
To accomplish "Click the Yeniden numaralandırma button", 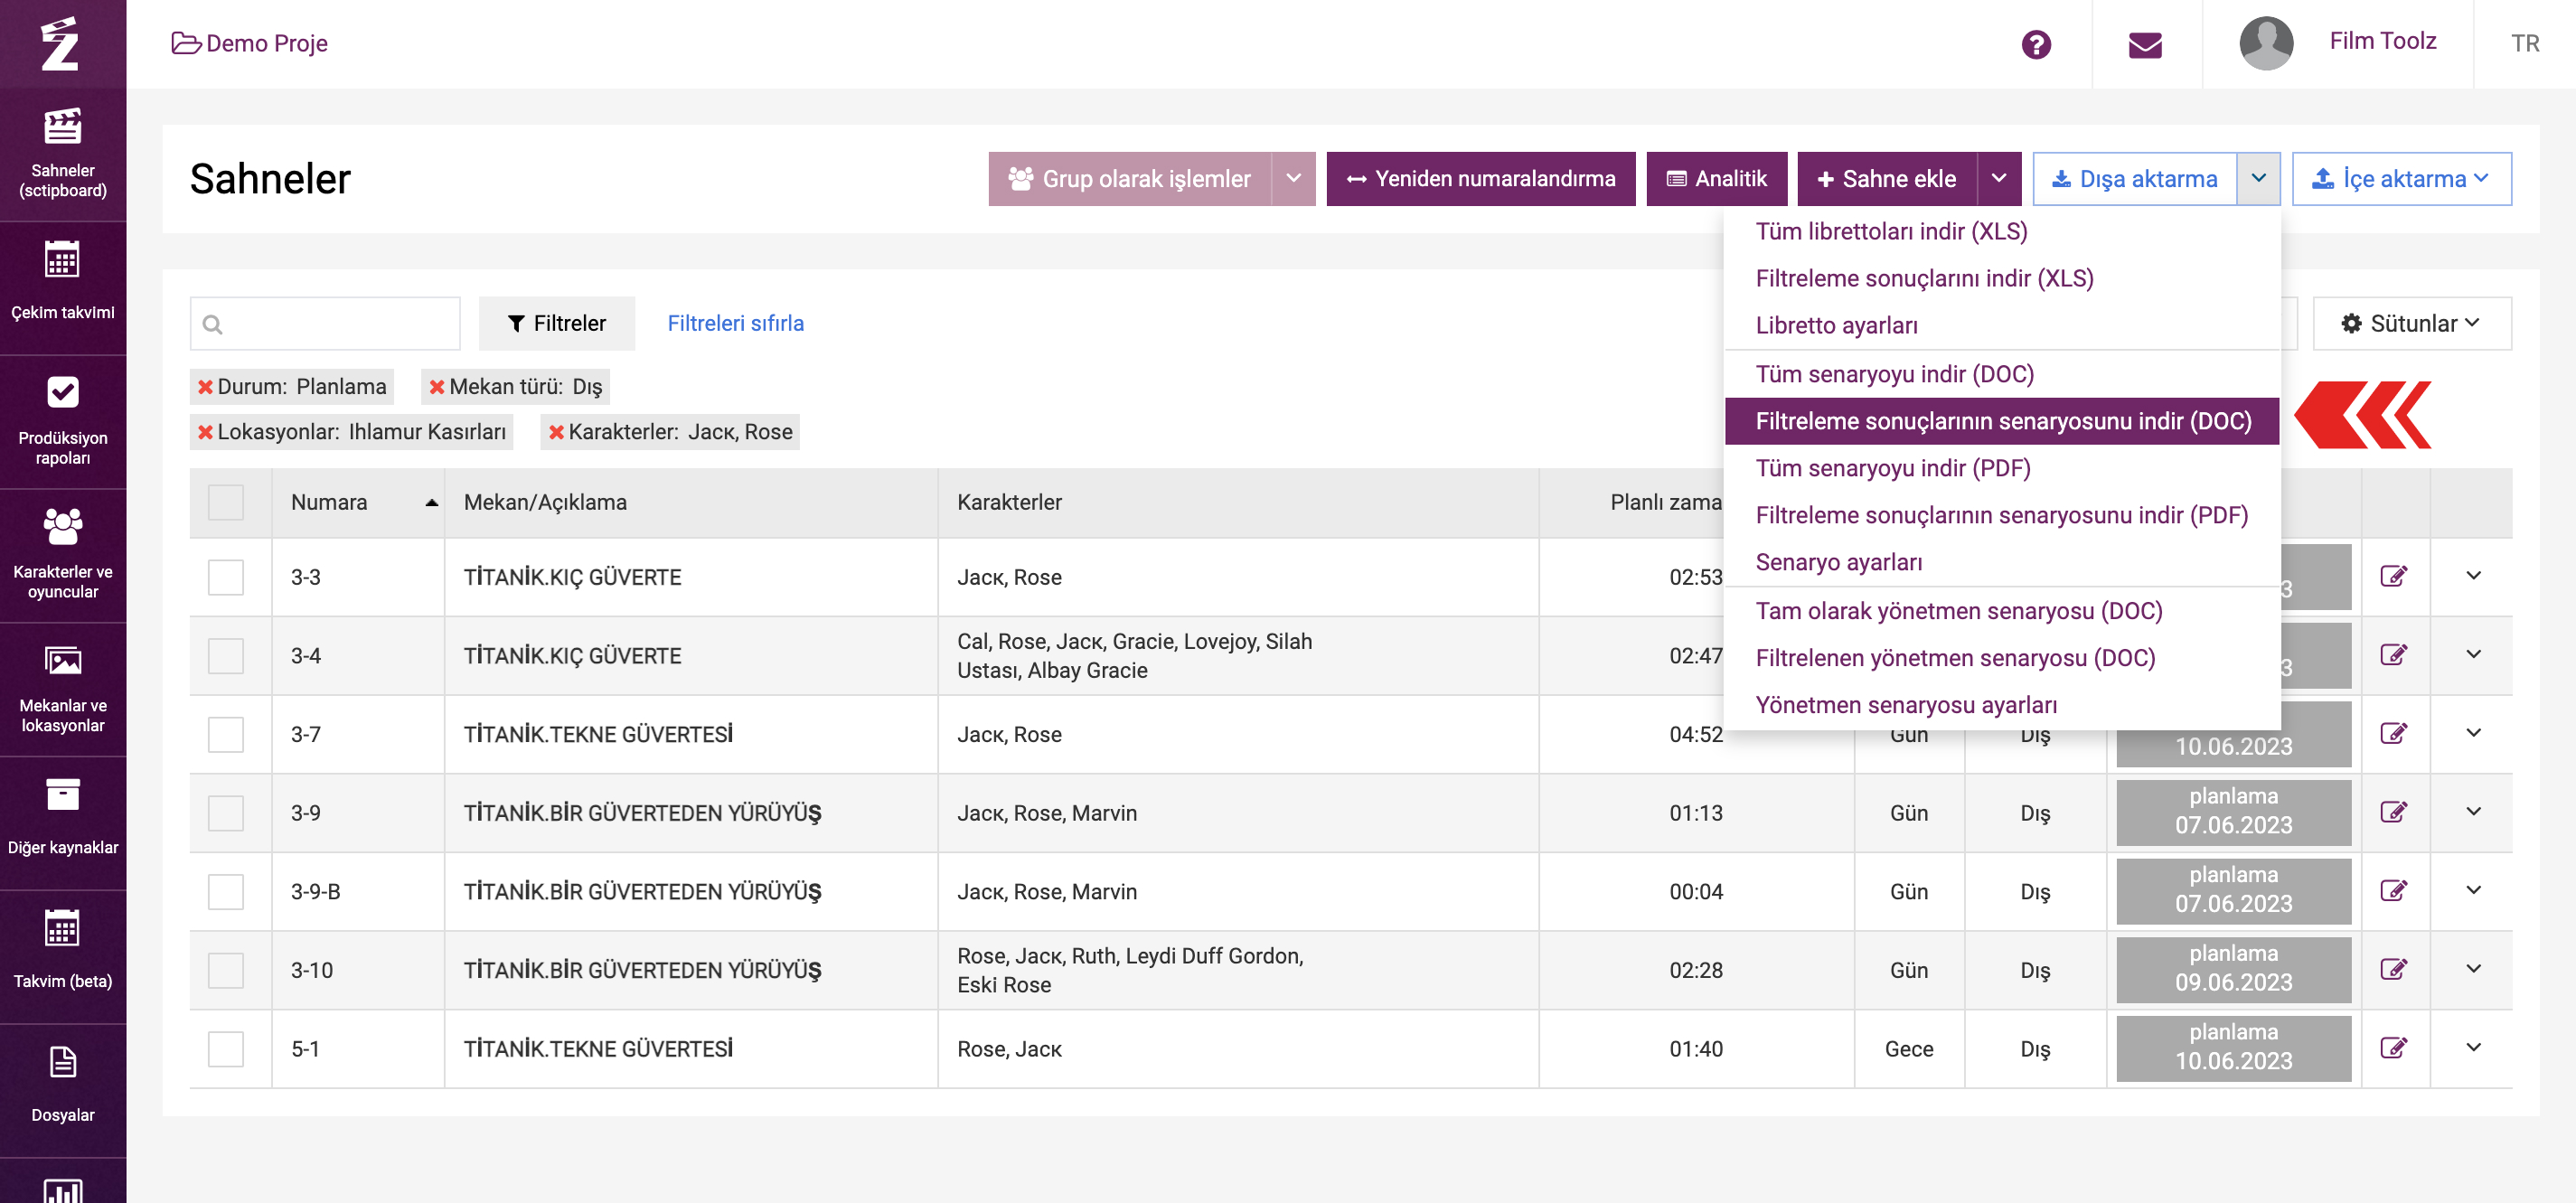I will click(1480, 179).
